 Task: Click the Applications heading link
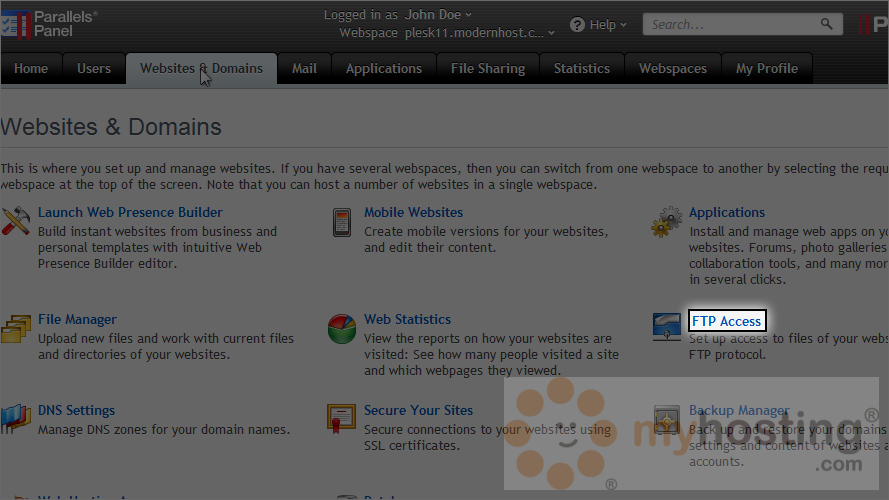pos(727,213)
